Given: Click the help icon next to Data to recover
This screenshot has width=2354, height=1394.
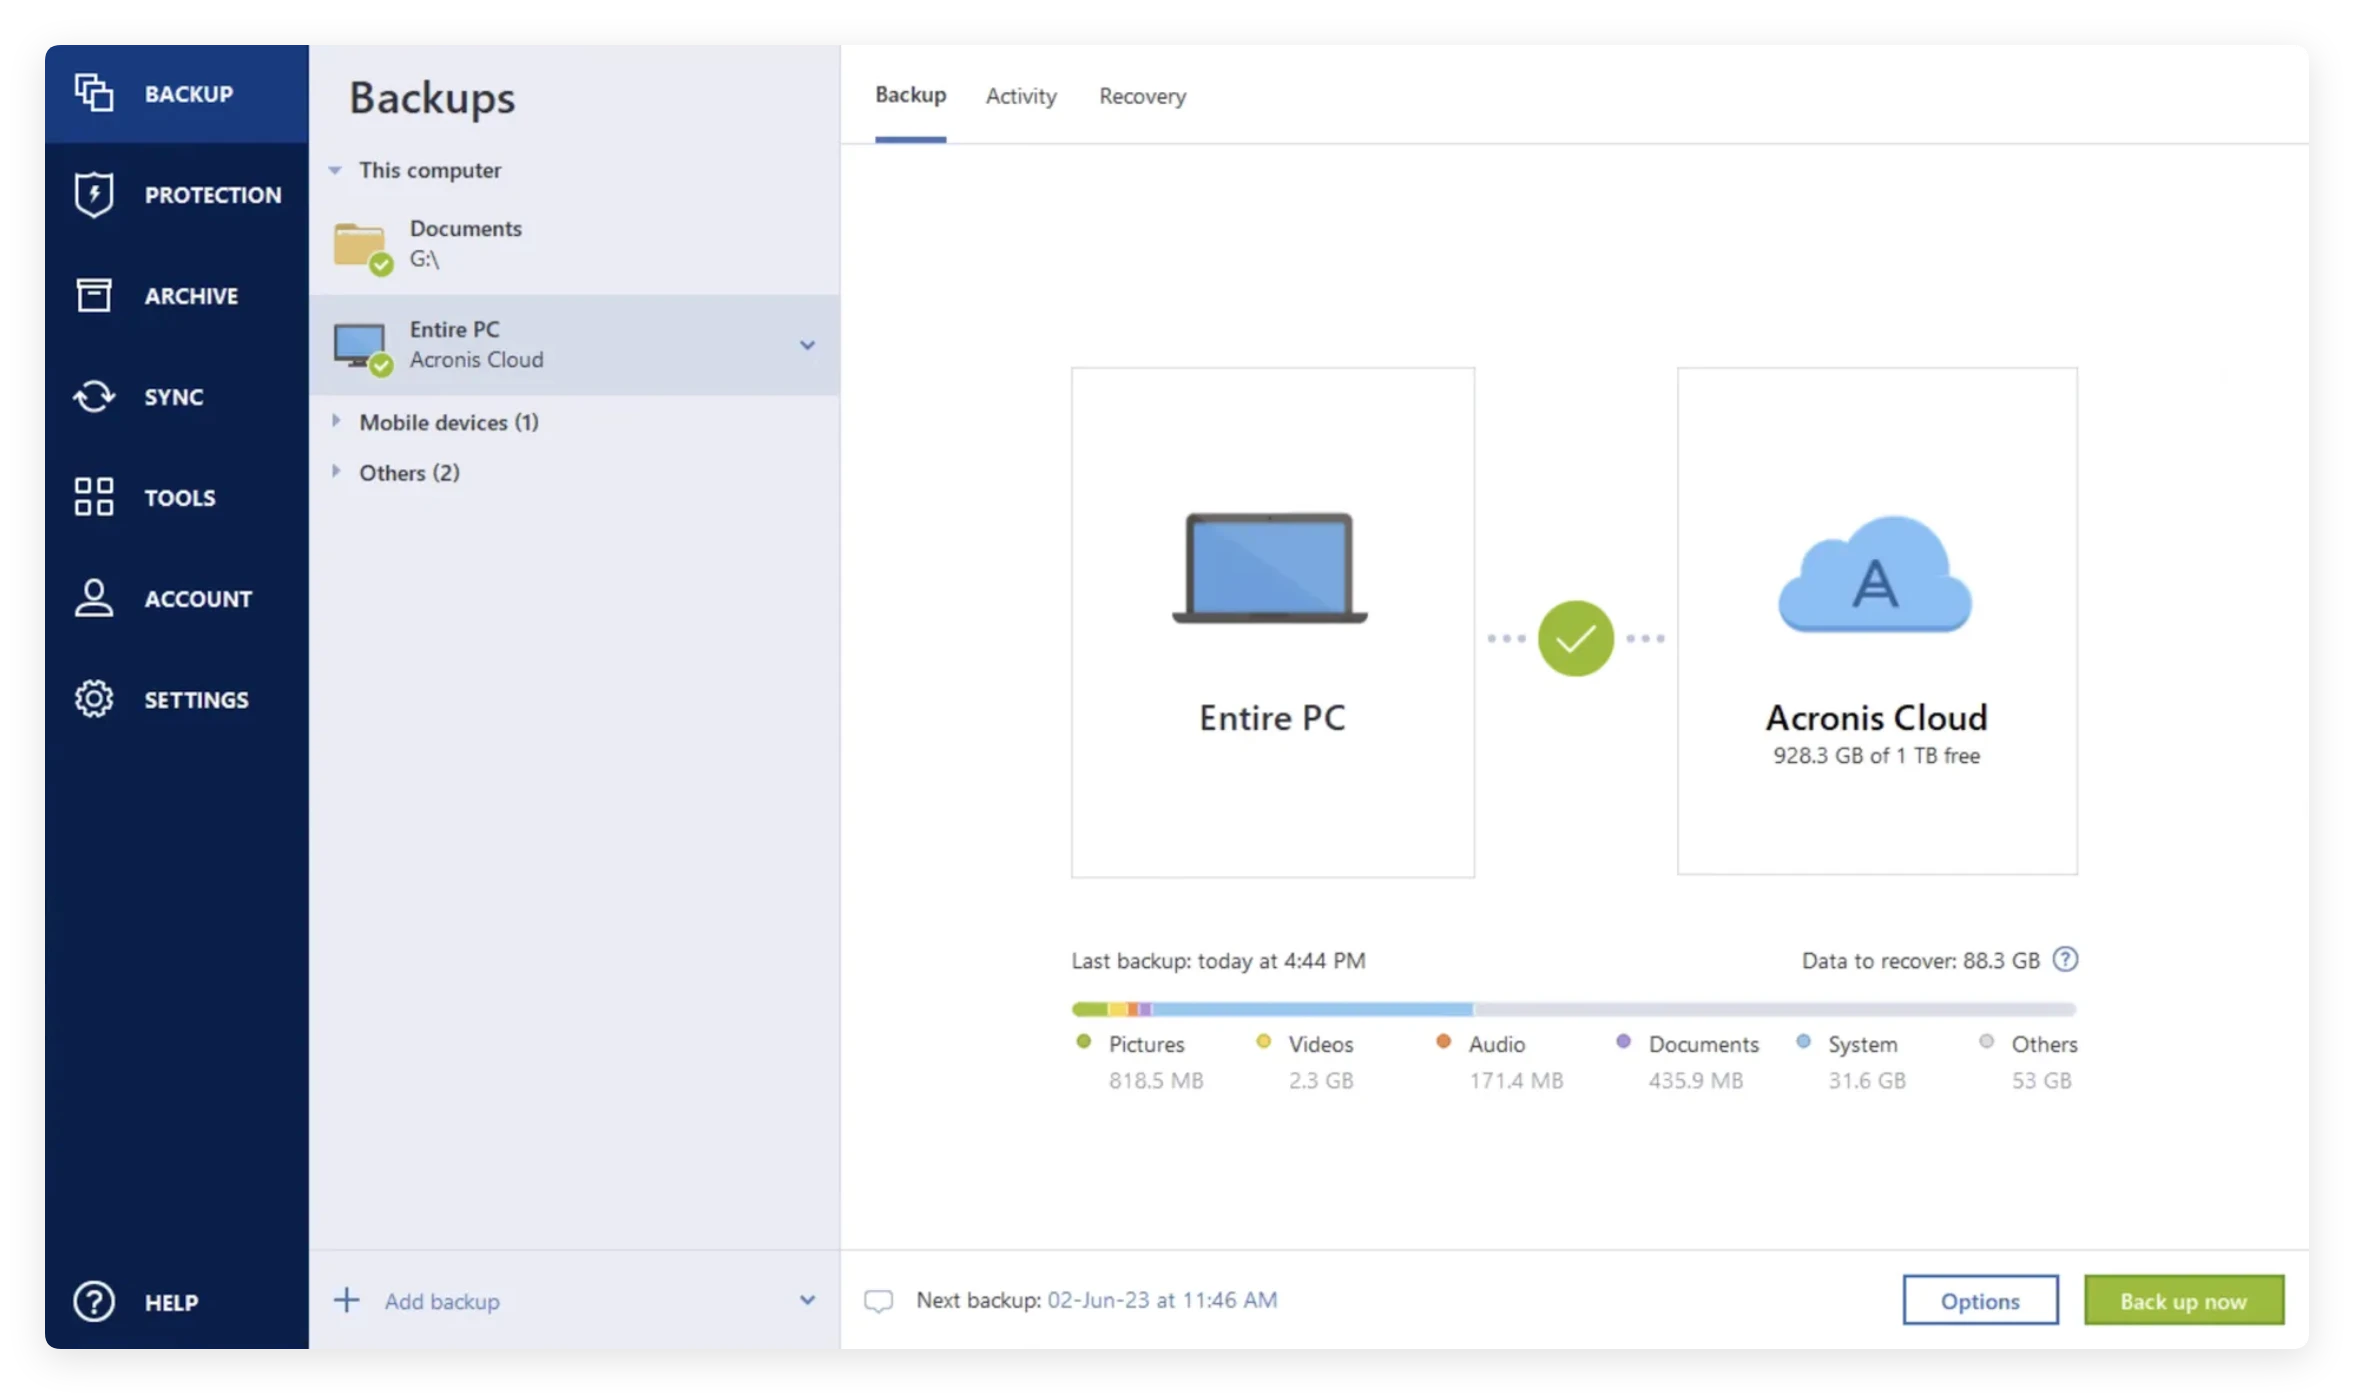Looking at the screenshot, I should point(2065,959).
